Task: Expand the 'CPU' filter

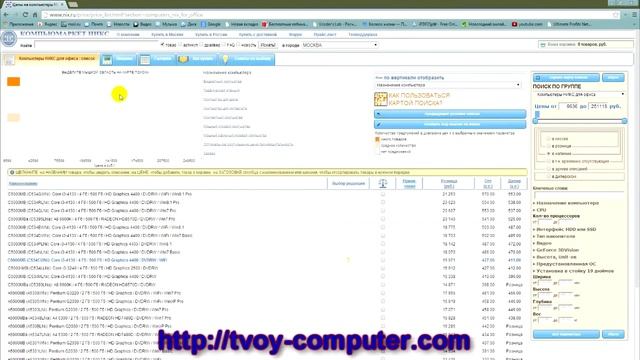Action: [540, 210]
